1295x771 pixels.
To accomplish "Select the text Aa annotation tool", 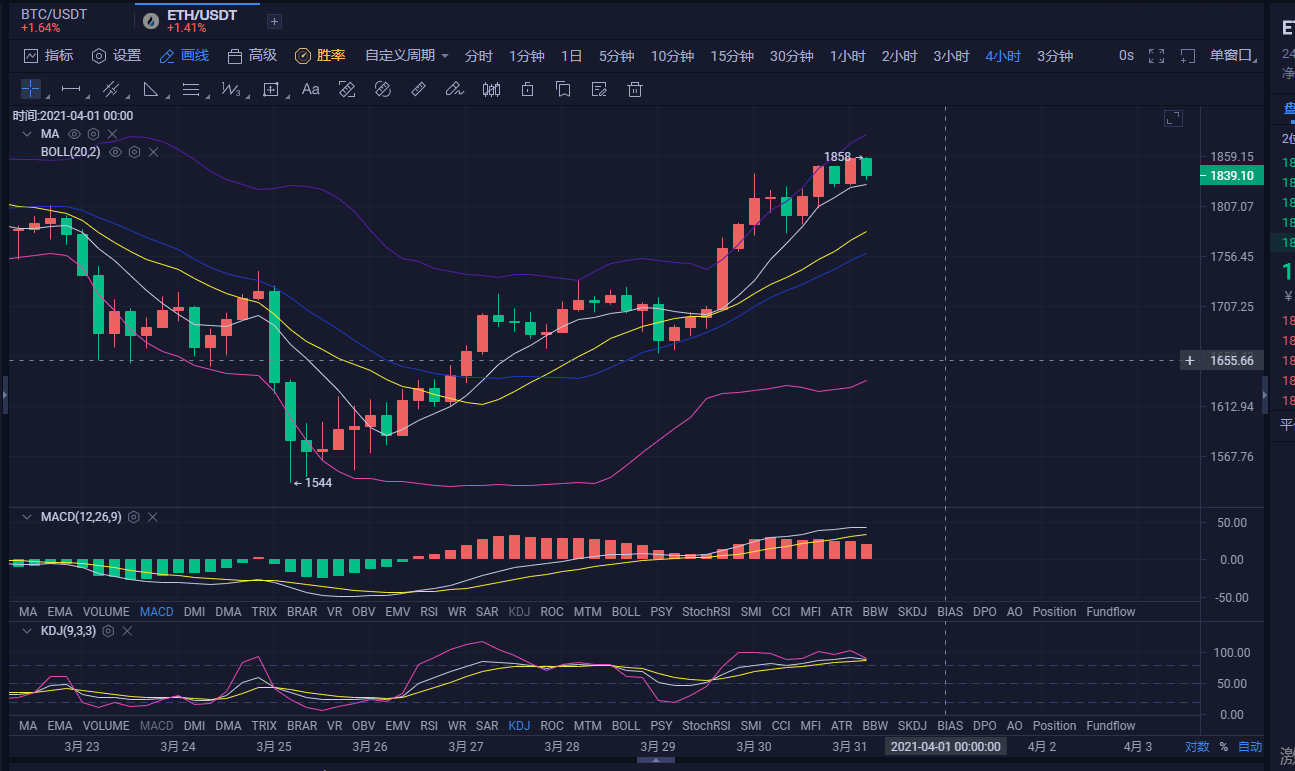I will click(x=310, y=89).
